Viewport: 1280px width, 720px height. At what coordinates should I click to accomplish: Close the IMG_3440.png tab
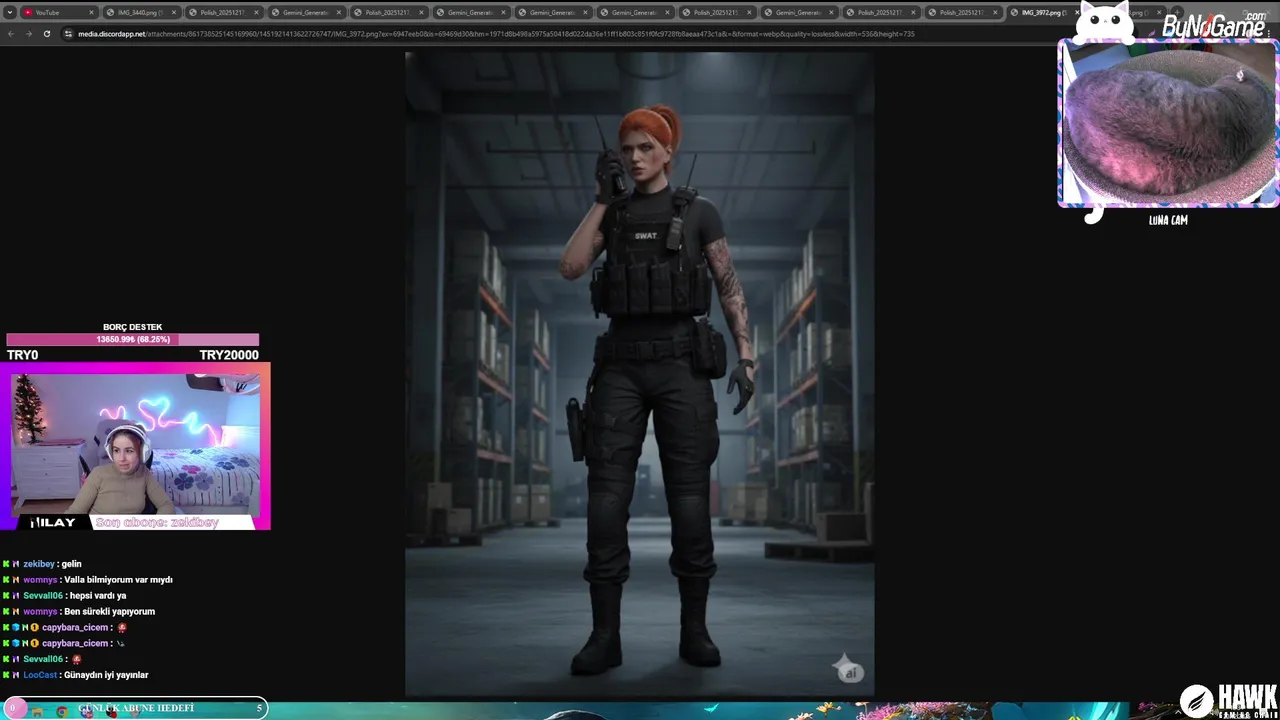pyautogui.click(x=173, y=13)
